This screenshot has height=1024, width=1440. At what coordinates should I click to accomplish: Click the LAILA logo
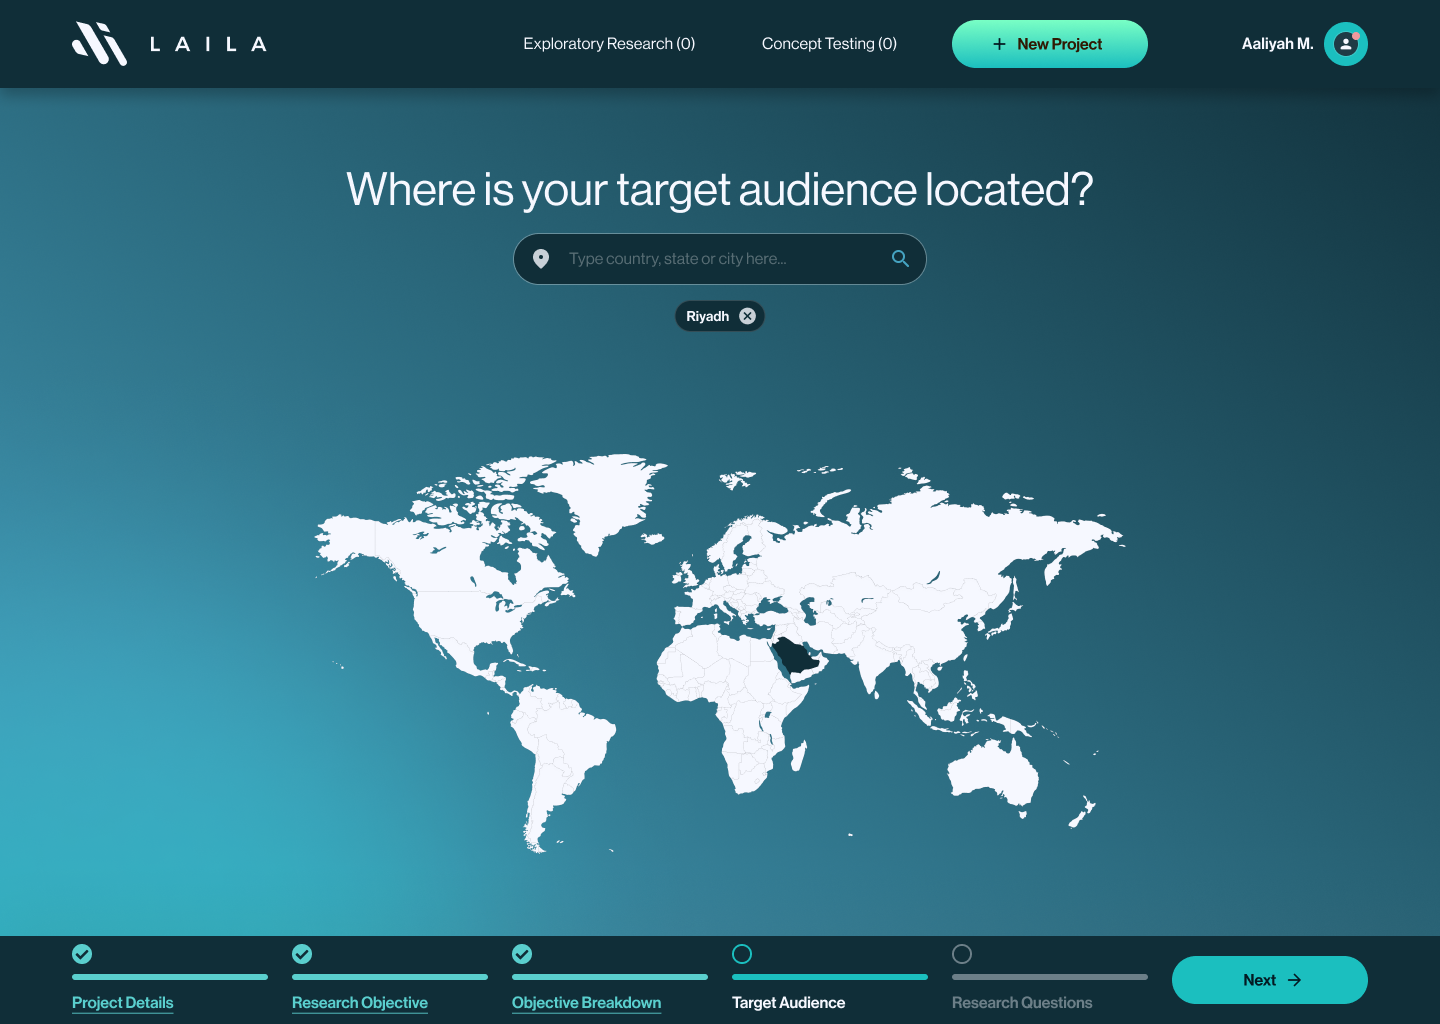click(x=168, y=43)
